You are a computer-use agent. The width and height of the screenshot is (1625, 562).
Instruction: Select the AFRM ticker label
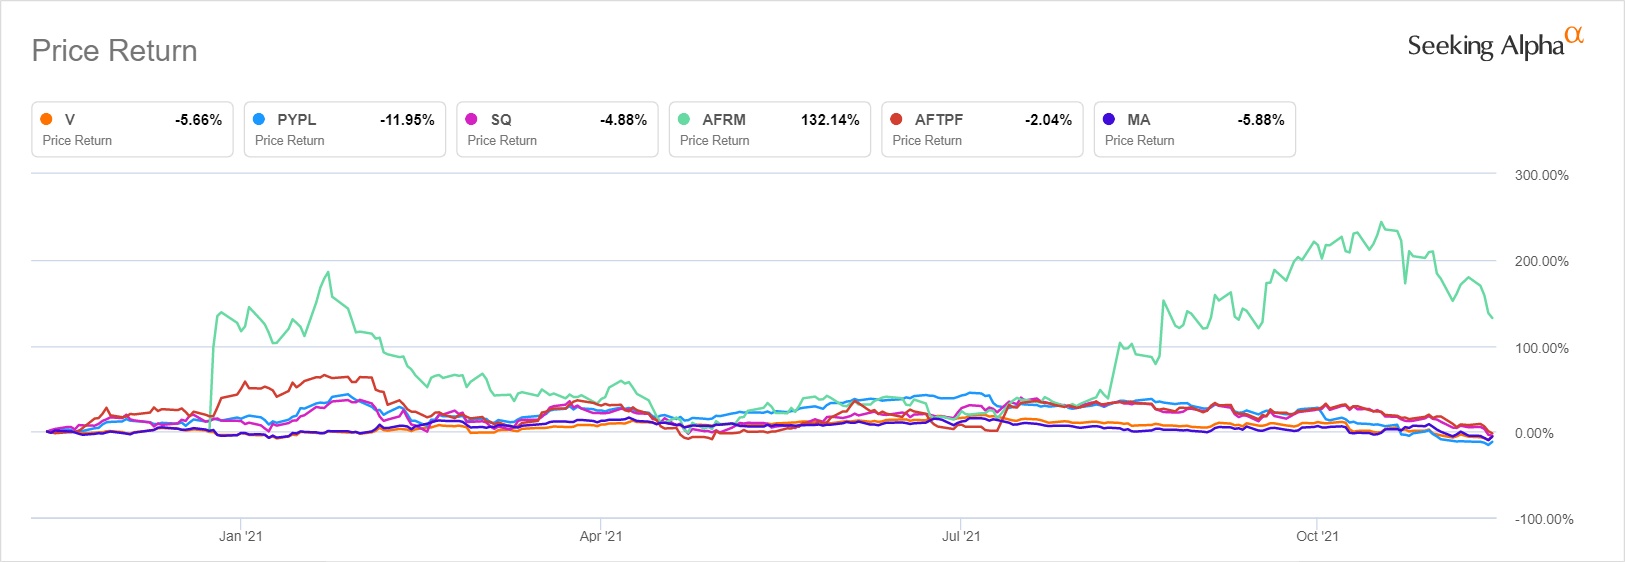[724, 120]
